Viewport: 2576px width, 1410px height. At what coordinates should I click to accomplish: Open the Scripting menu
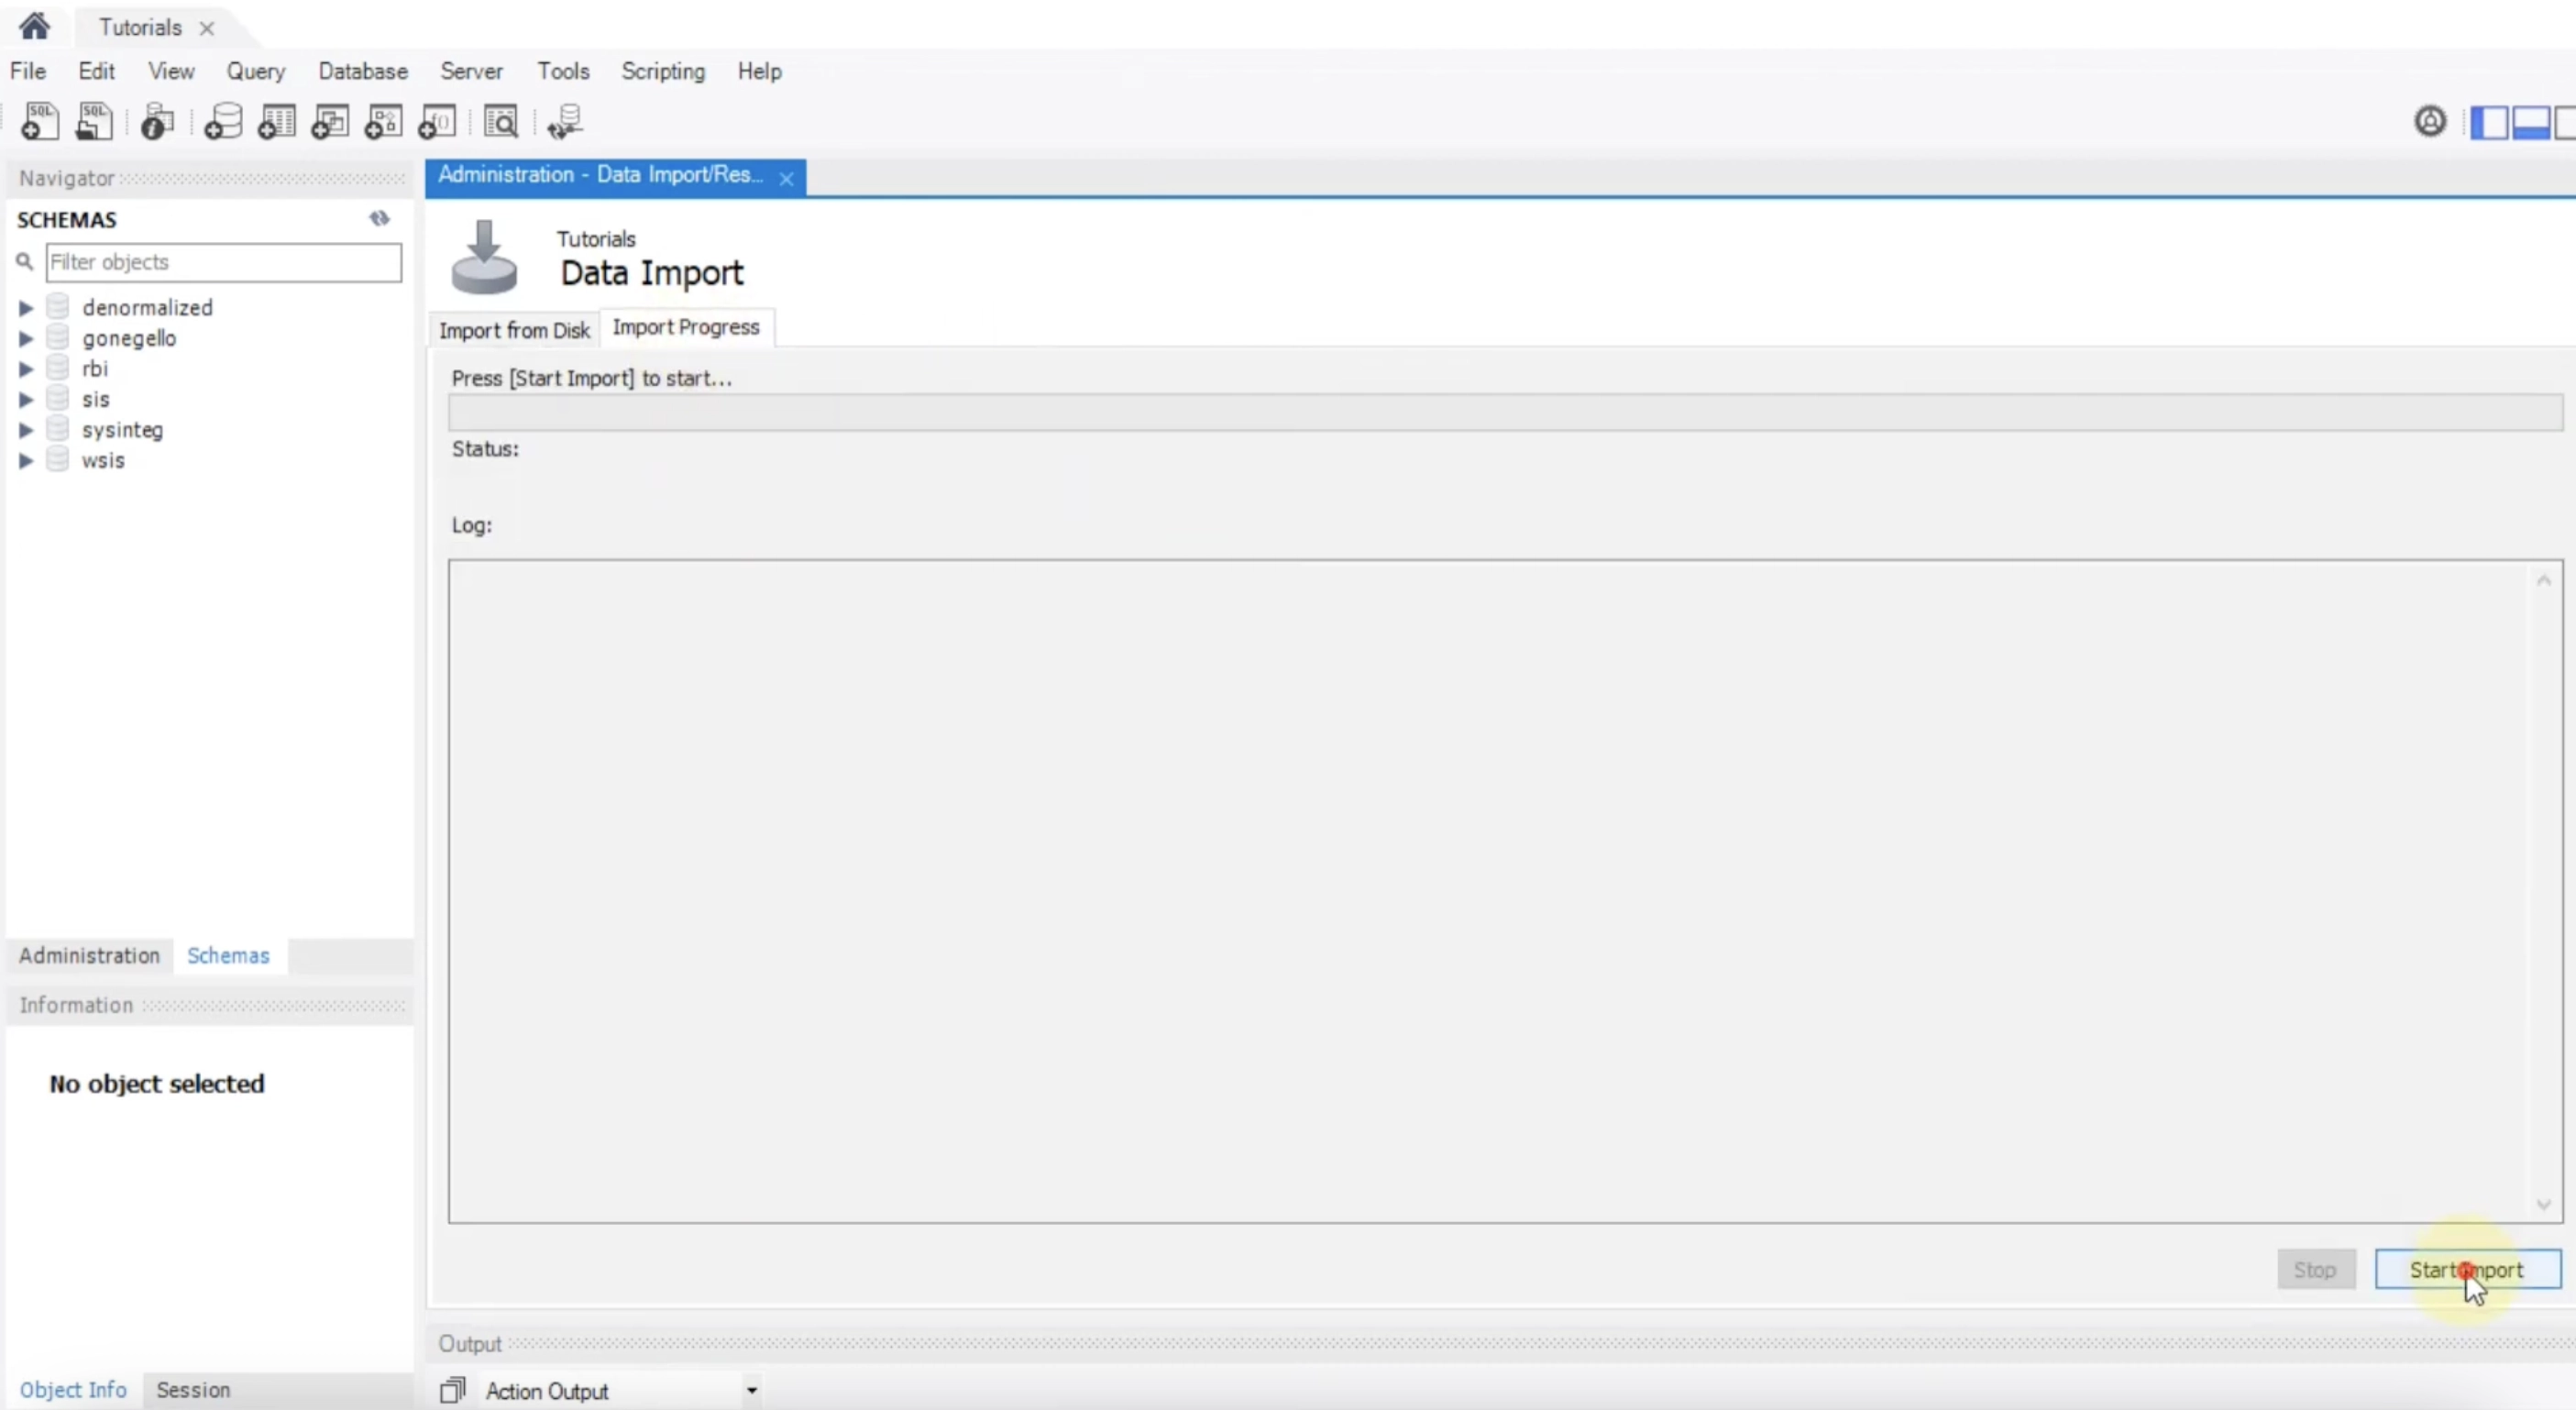point(663,70)
